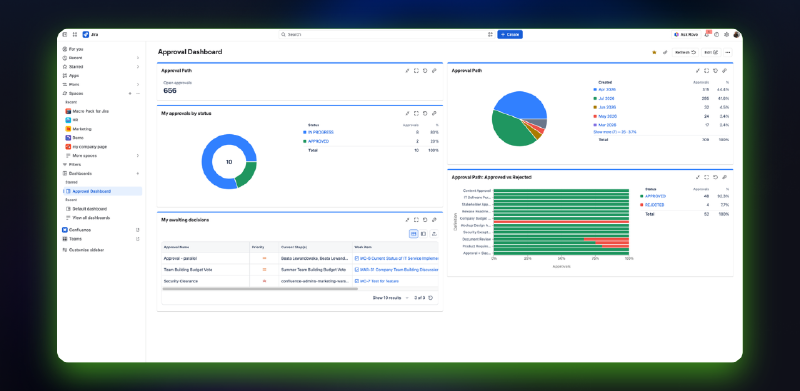This screenshot has width=800, height=391.
Task: Configure the pie chart Approval Path gadget
Action: (724, 71)
